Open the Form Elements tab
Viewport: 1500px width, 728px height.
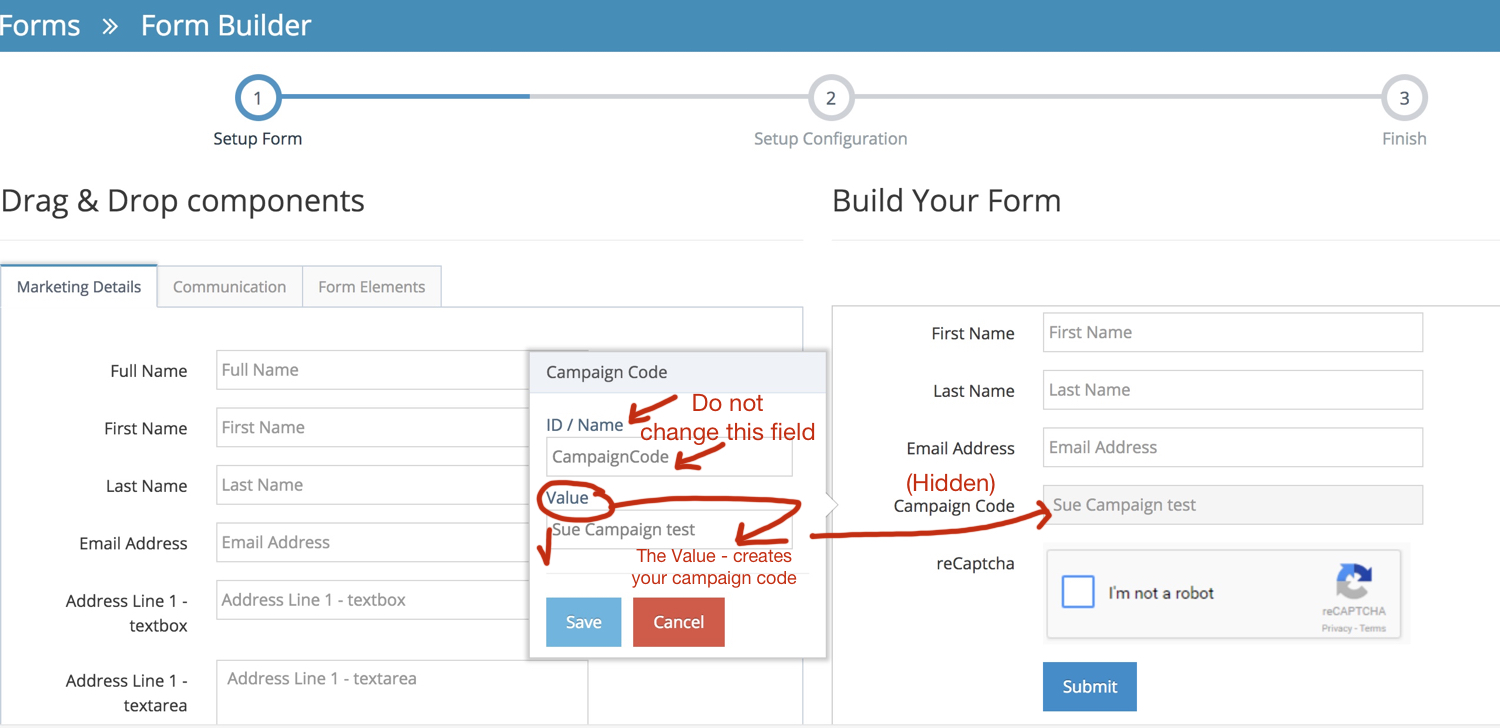(371, 286)
